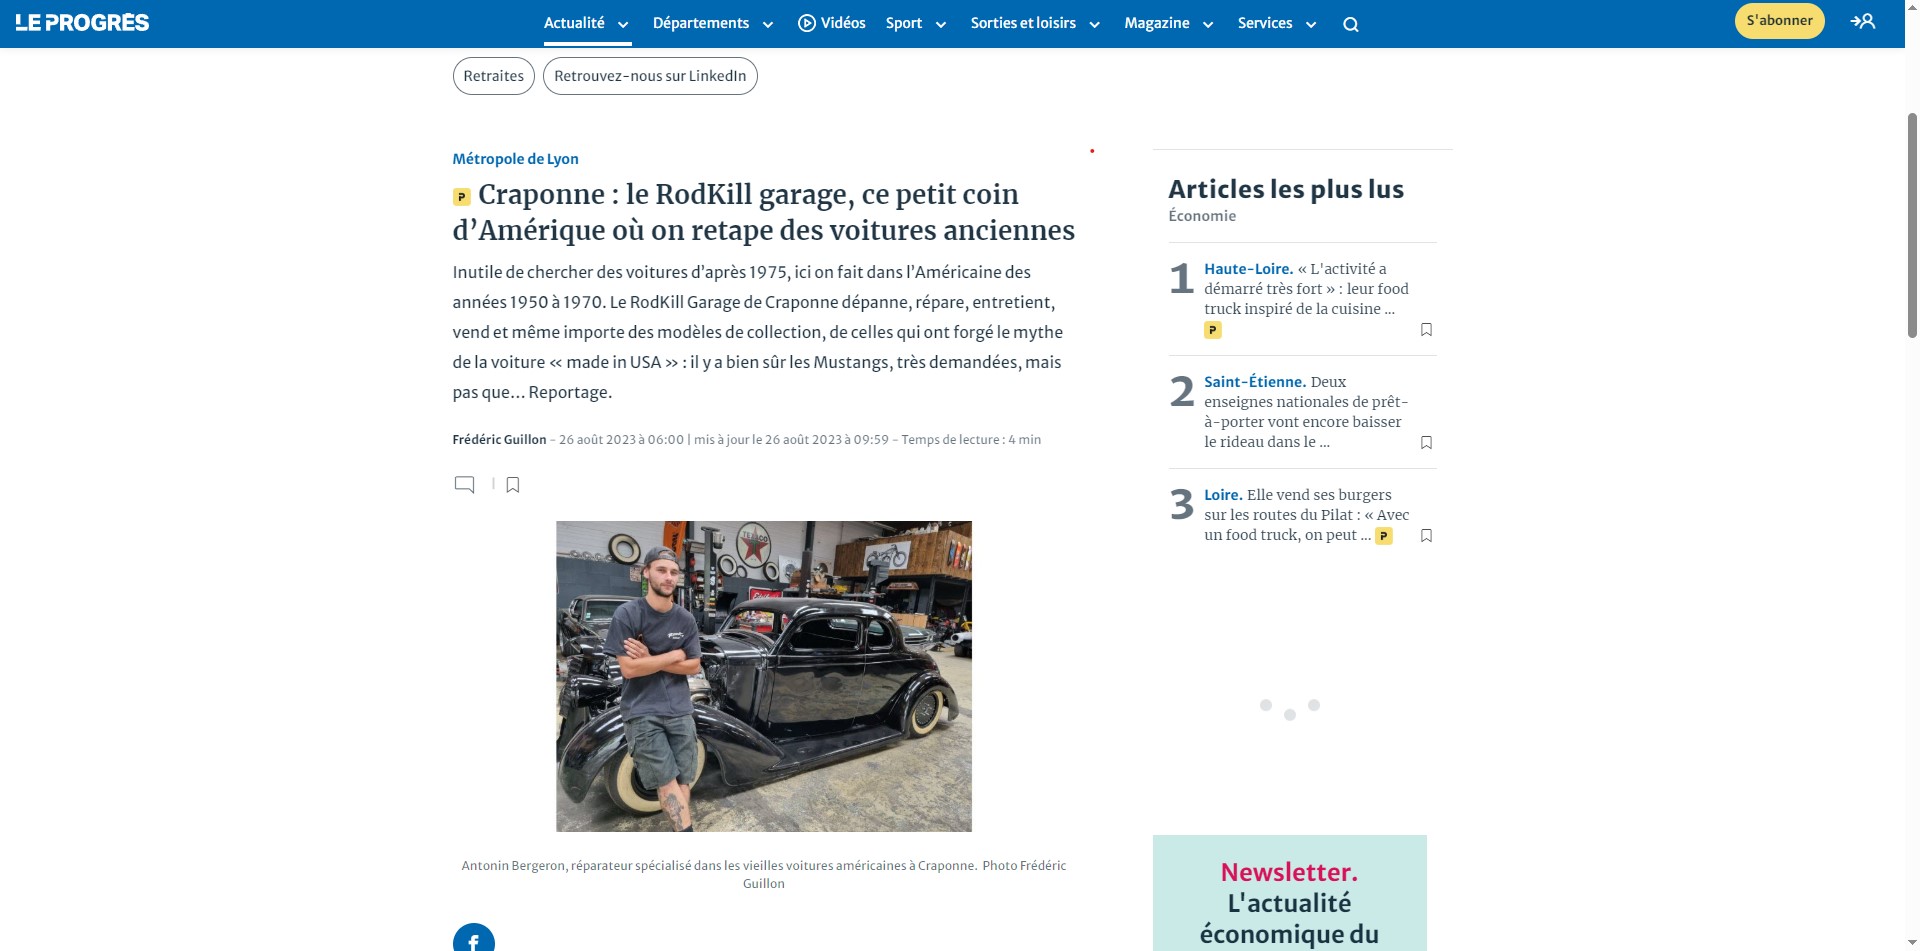
Task: Click the Retraites tag pill
Action: point(493,76)
